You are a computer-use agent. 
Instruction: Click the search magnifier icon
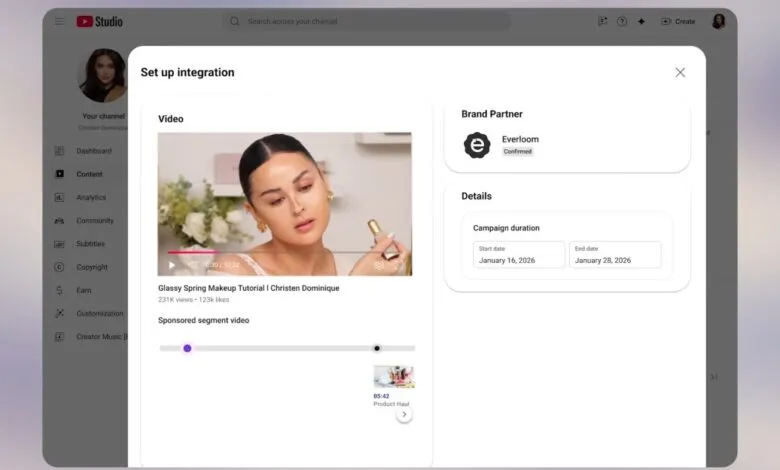point(235,21)
